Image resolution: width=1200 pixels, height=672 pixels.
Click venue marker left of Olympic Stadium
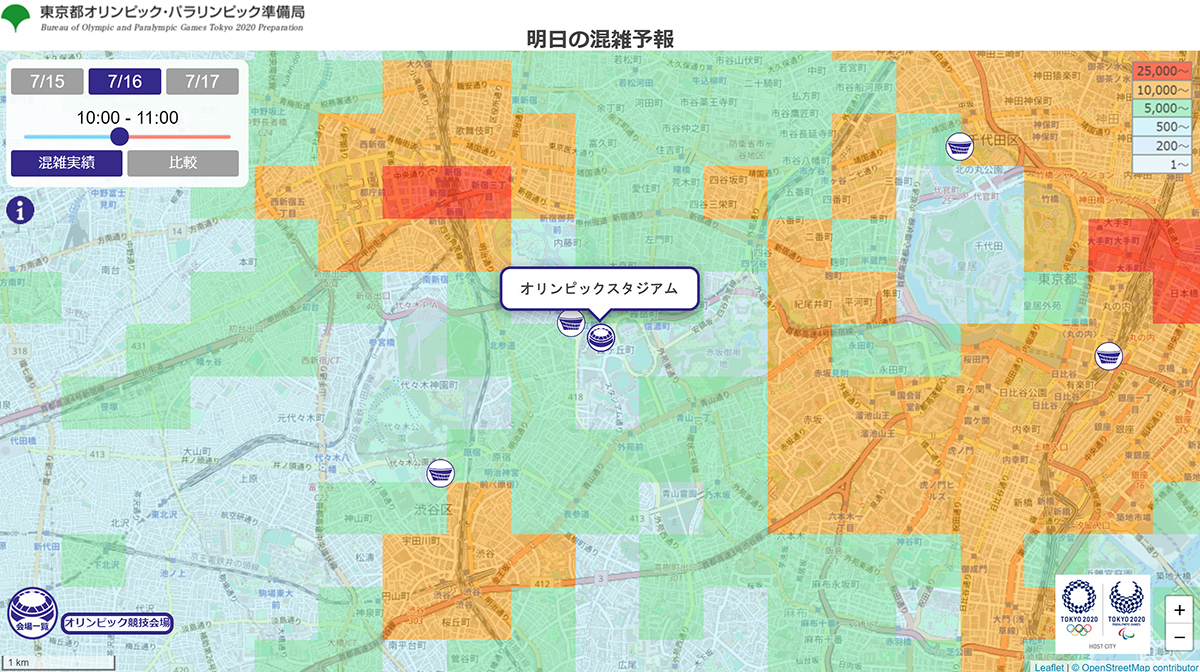coord(570,322)
